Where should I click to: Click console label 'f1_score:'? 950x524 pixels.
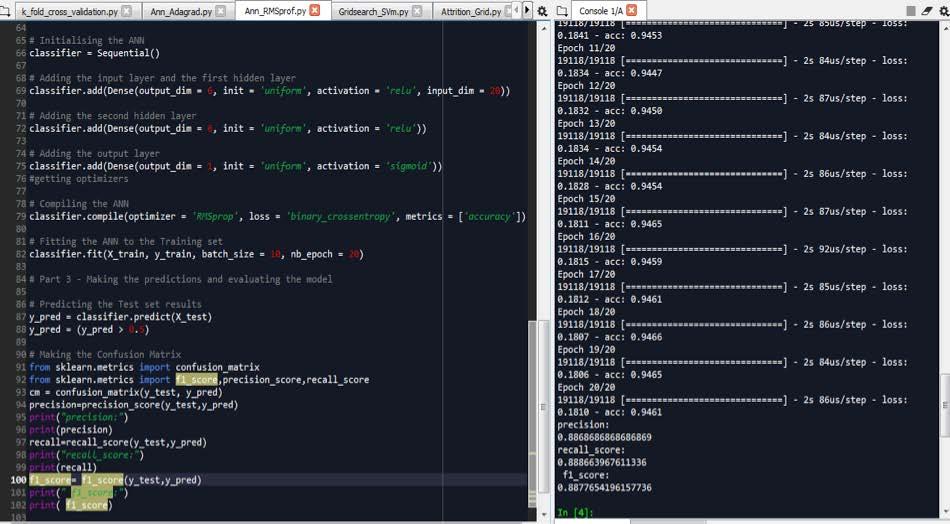click(x=586, y=475)
